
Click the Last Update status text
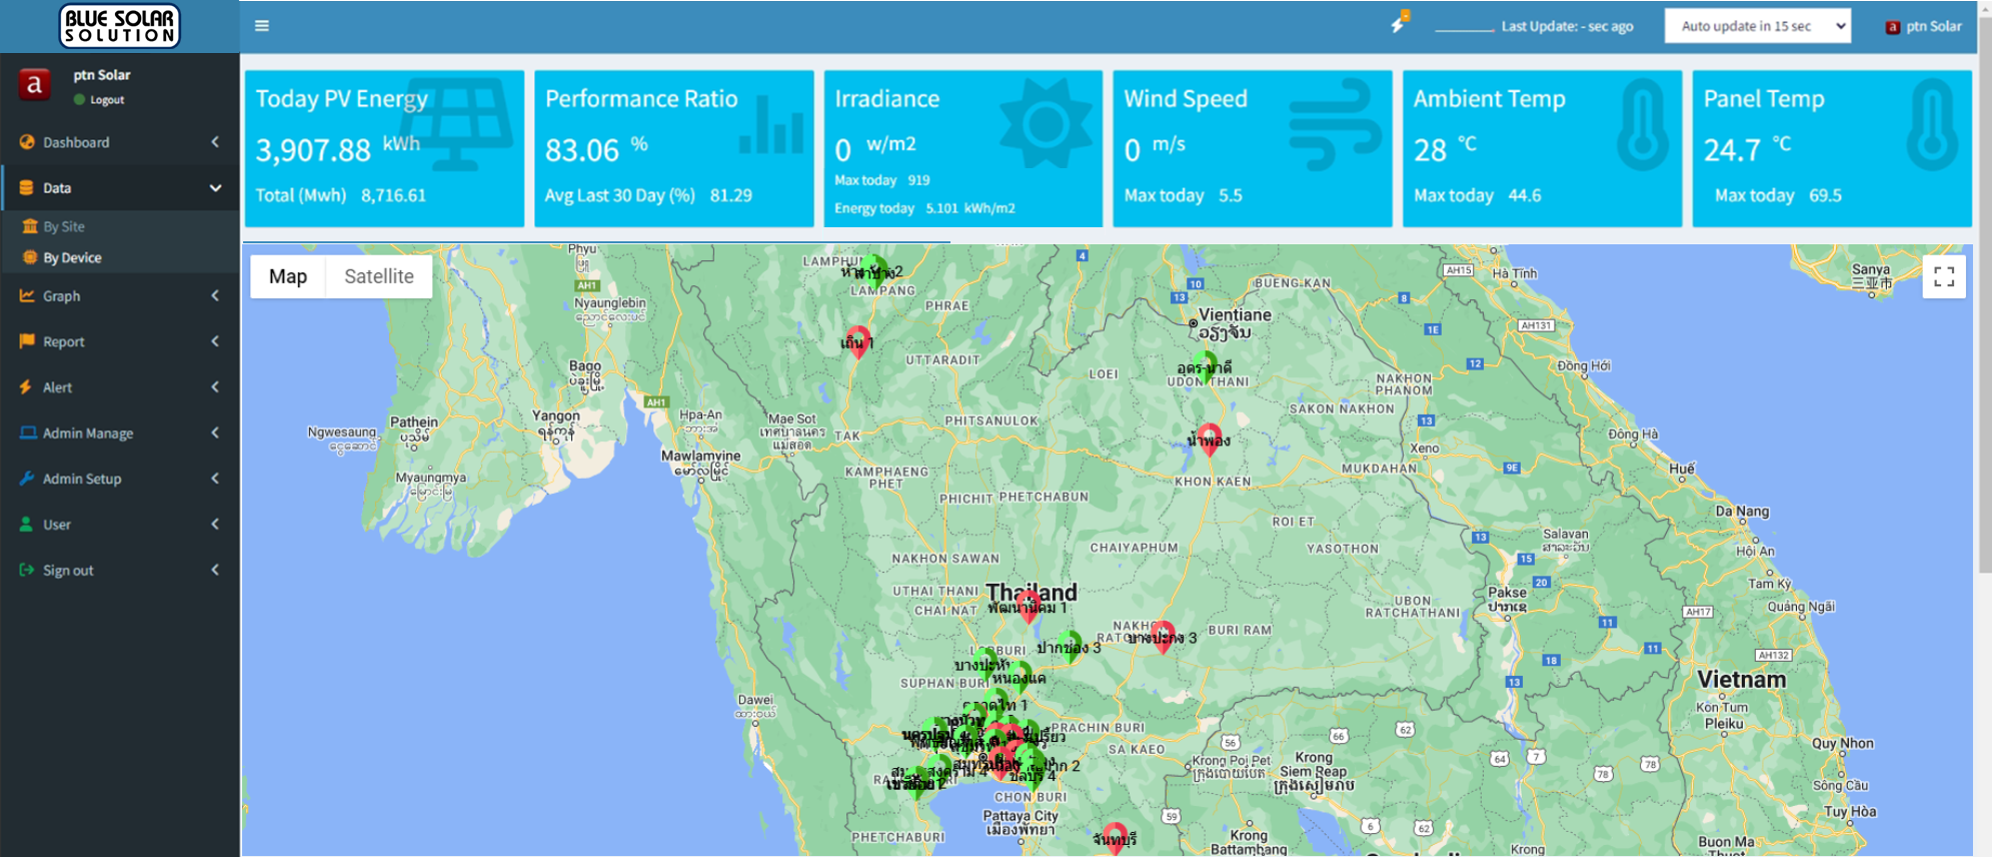point(1567,27)
